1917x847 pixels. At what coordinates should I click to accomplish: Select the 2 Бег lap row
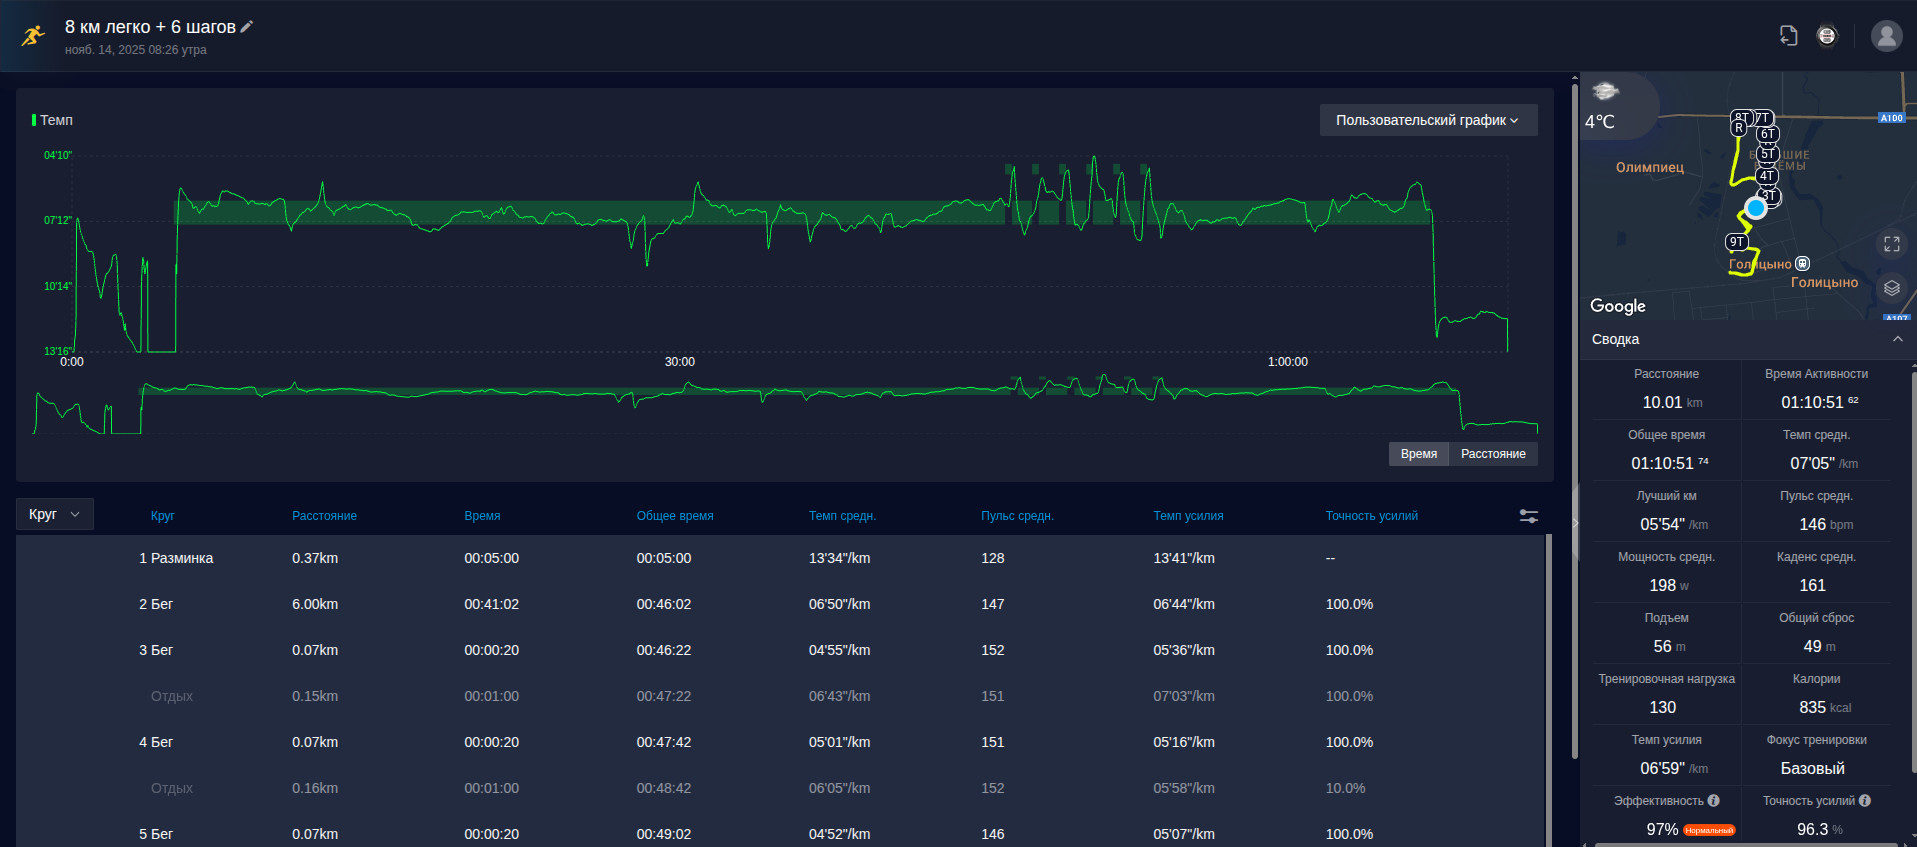pos(780,604)
